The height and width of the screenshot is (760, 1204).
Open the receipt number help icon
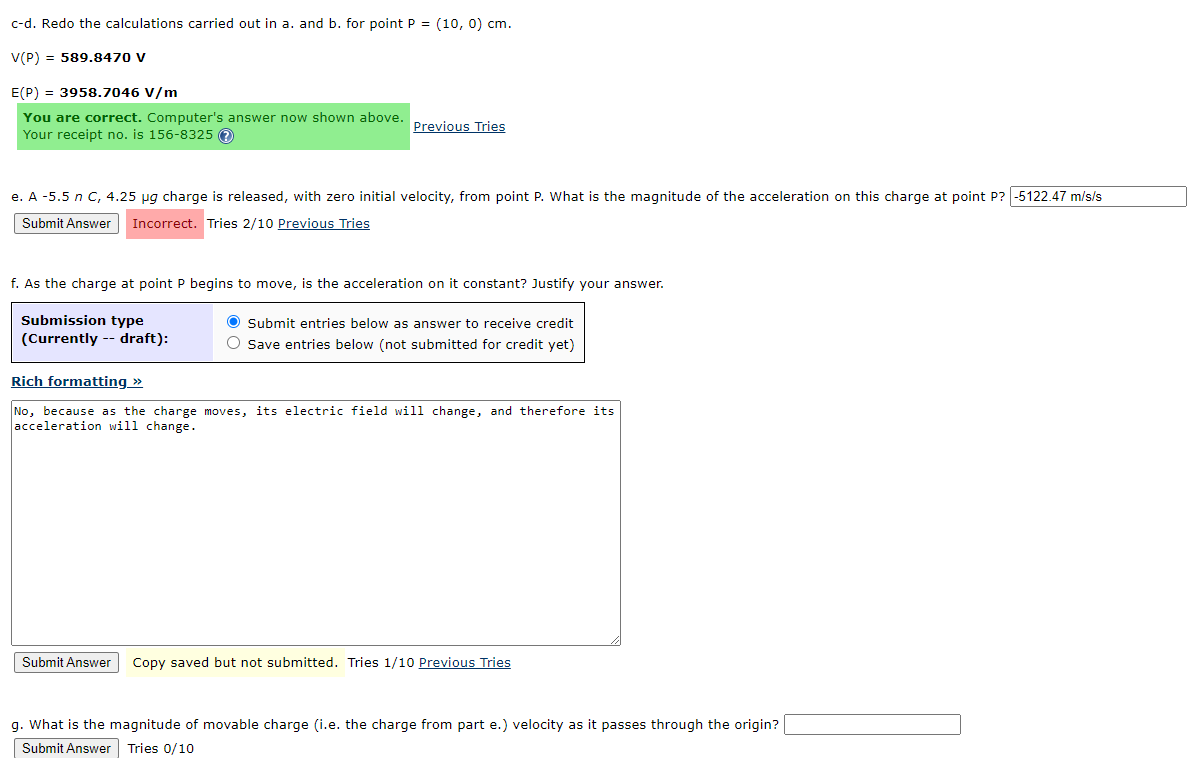tap(226, 134)
